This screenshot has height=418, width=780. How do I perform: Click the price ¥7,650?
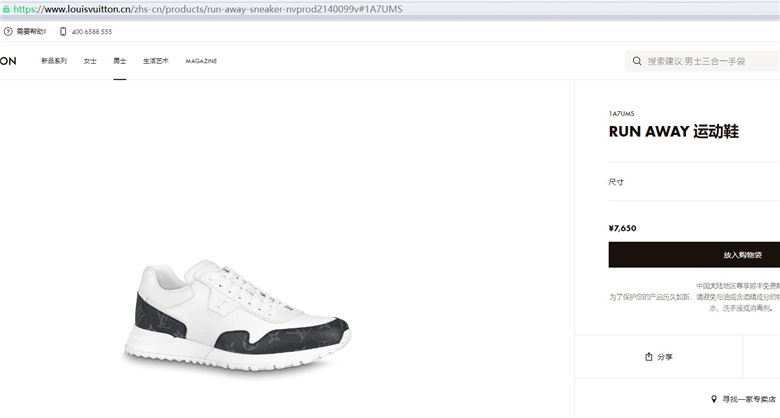coord(622,228)
